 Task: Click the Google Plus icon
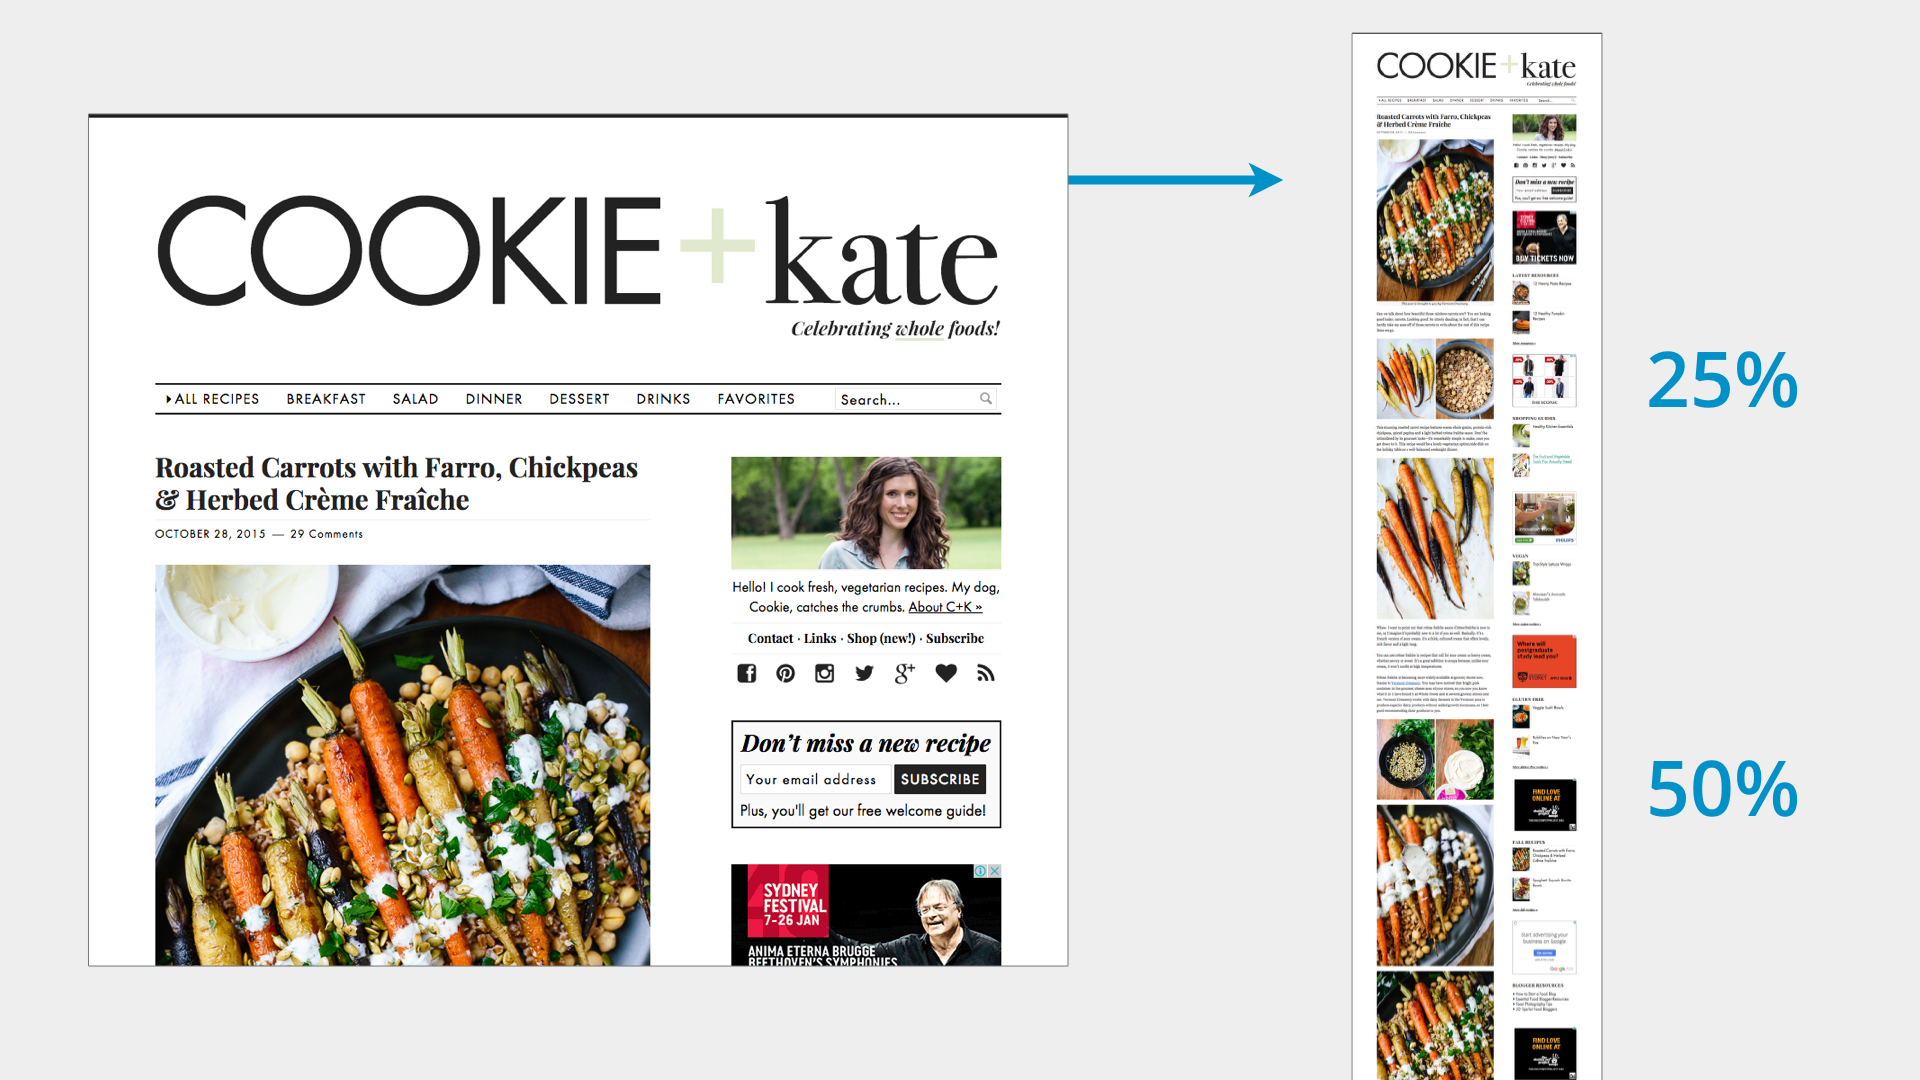(x=905, y=673)
